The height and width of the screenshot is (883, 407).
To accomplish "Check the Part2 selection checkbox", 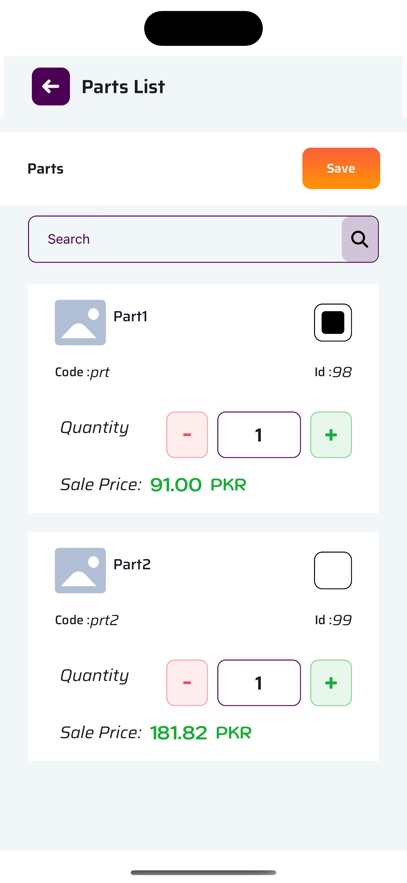I will (333, 570).
